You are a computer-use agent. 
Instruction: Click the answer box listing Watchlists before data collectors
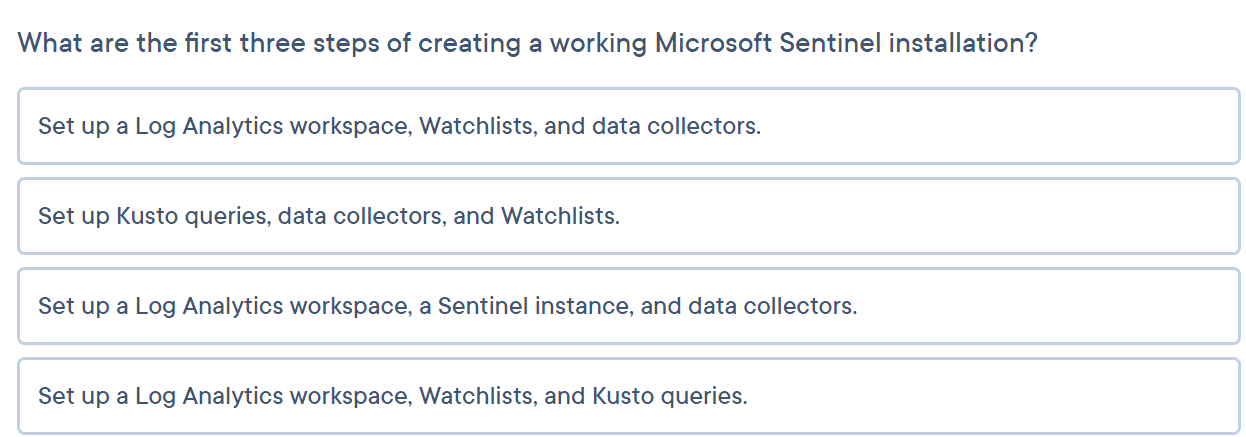[629, 126]
